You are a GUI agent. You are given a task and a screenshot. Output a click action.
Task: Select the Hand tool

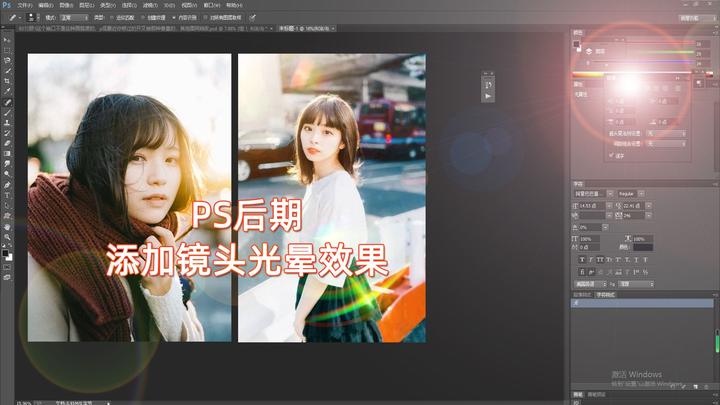click(7, 227)
